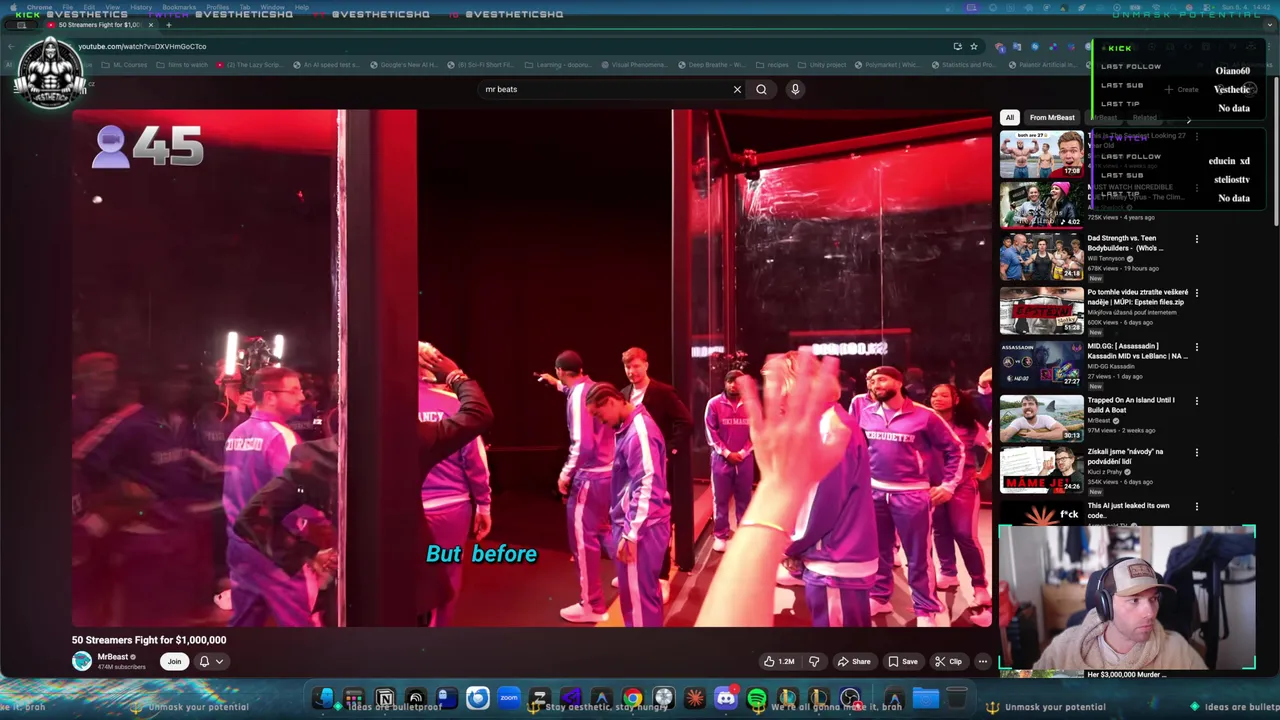The image size is (1280, 720).
Task: Open MID.GG Assassadin Kassadin video
Action: pos(1041,364)
